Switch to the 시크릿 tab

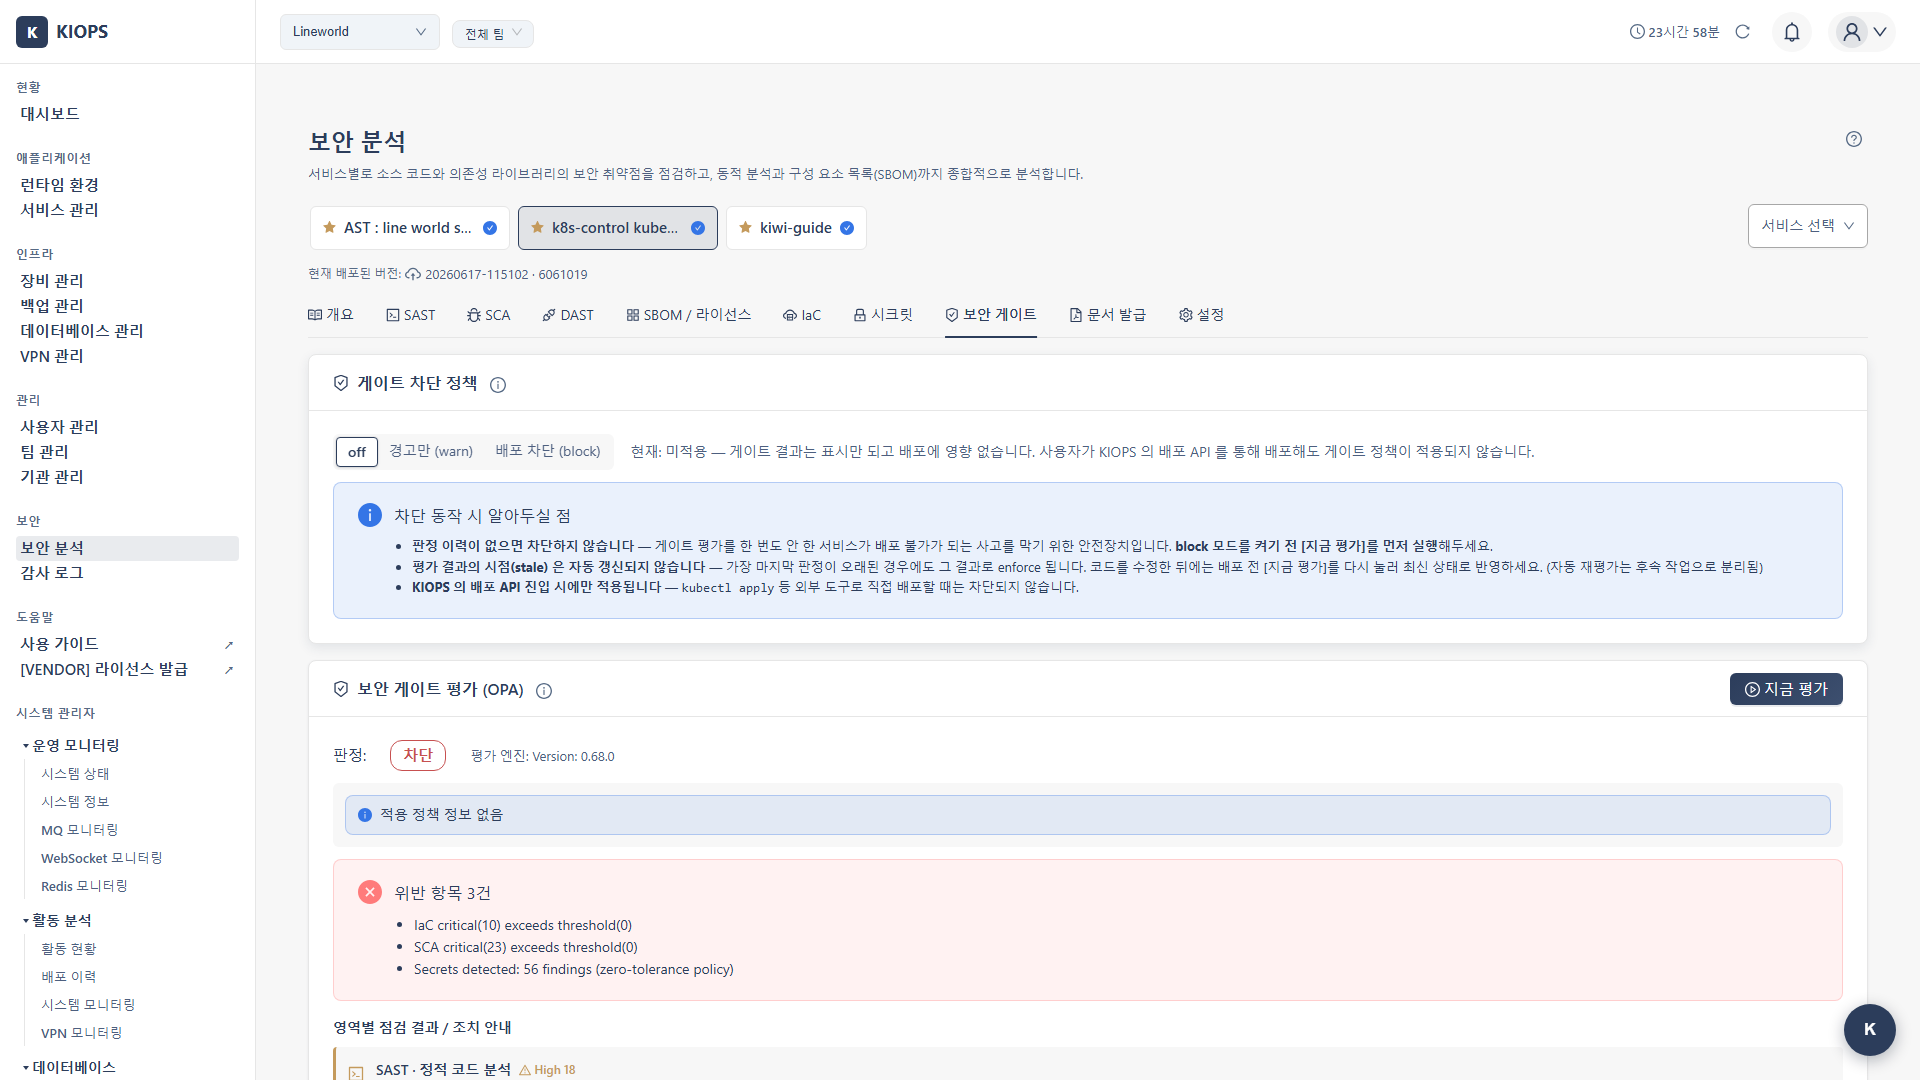(883, 315)
